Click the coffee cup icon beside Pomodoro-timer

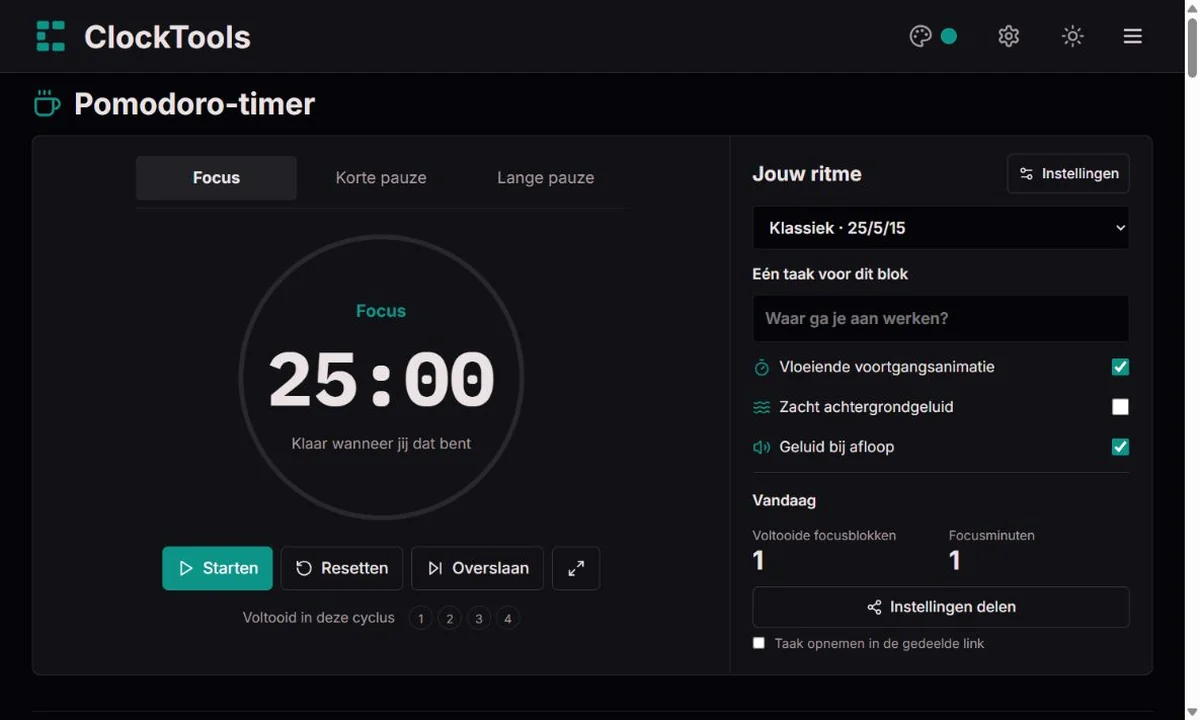[47, 103]
